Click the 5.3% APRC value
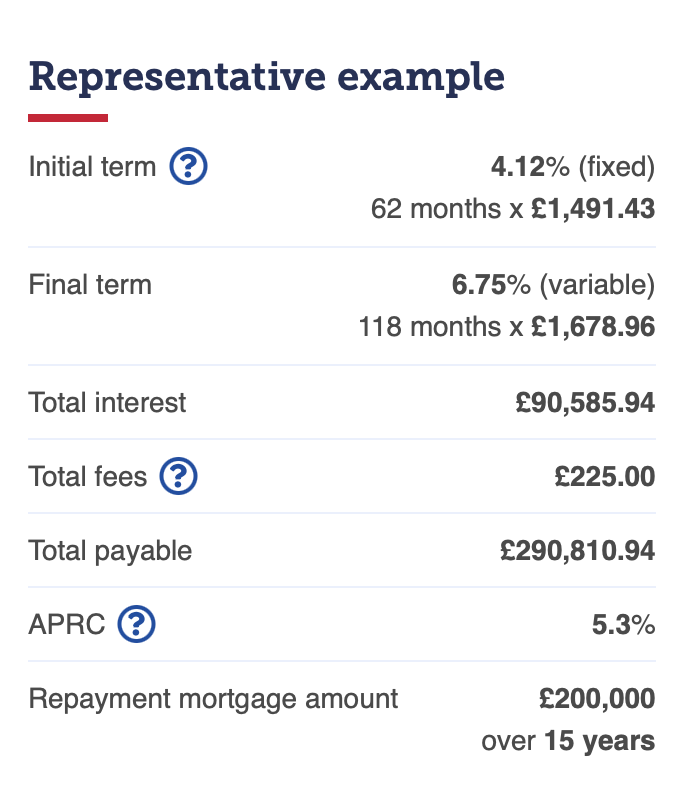678x804 pixels. pyautogui.click(x=624, y=625)
